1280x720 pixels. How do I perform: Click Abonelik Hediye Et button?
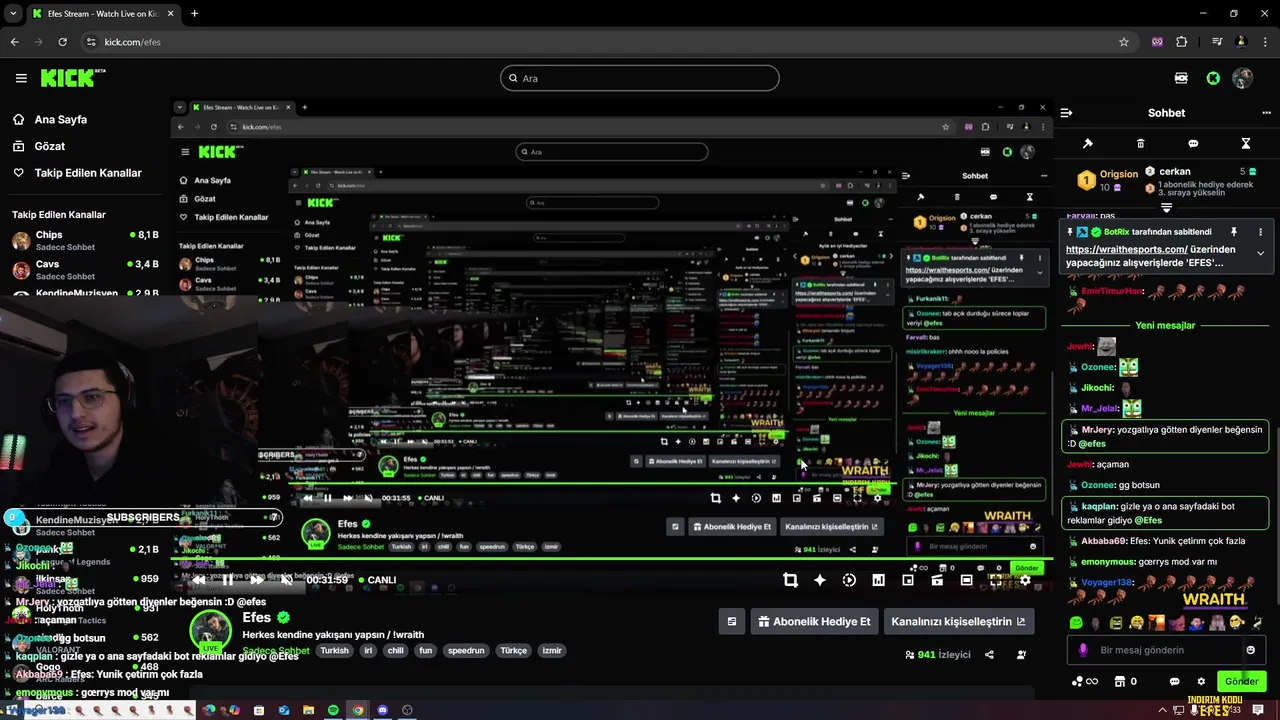click(x=815, y=621)
